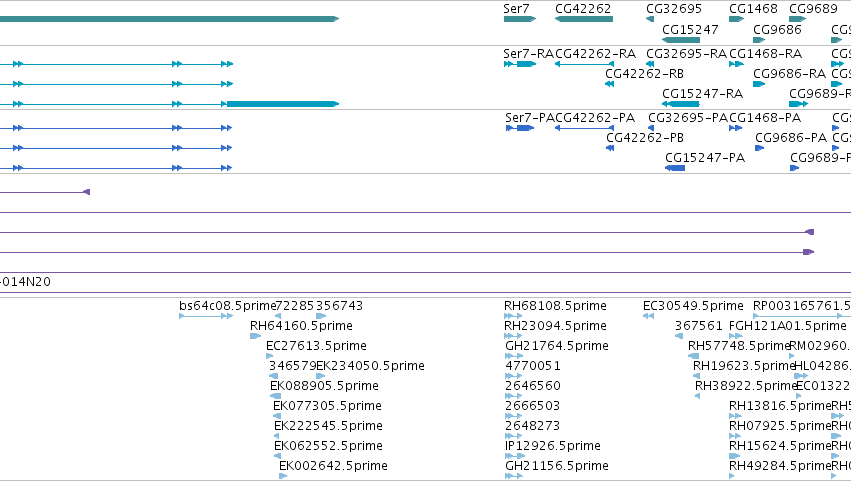Click the CG42262 gene arrow bar

click(584, 19)
